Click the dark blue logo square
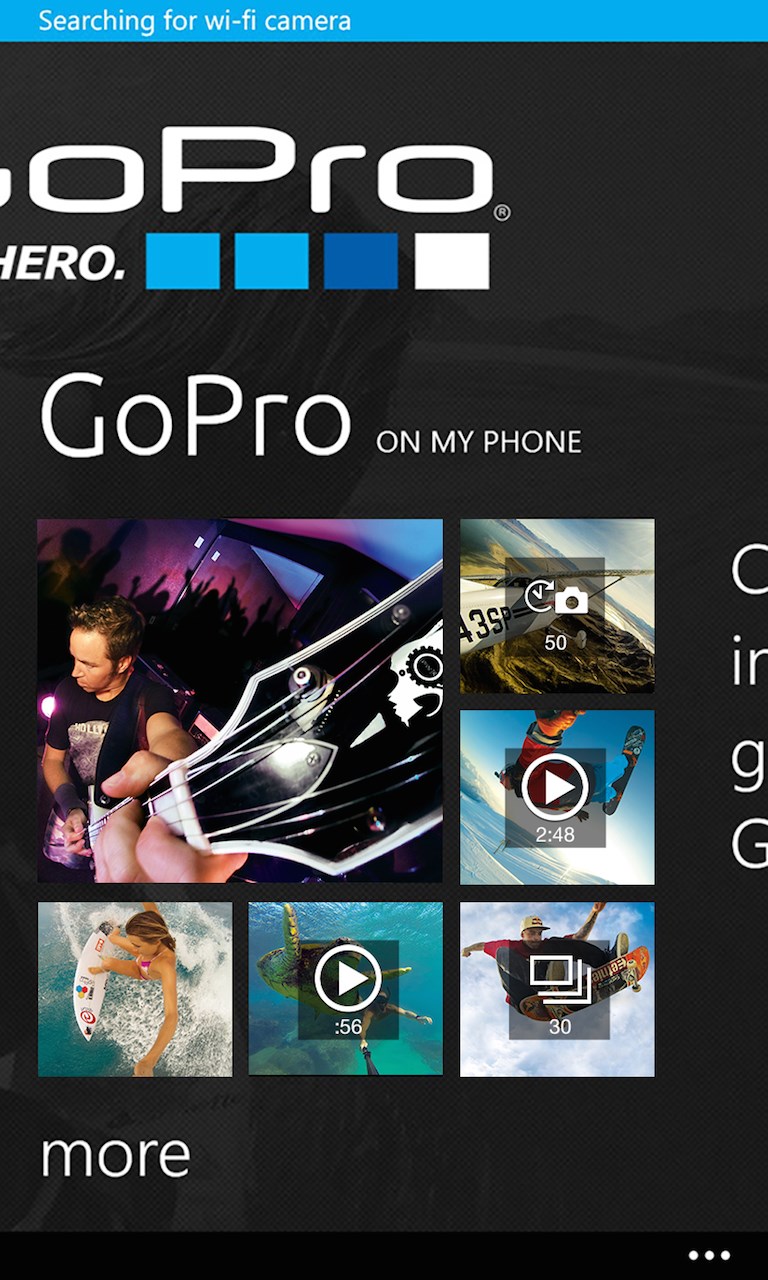Viewport: 768px width, 1280px height. pos(361,261)
